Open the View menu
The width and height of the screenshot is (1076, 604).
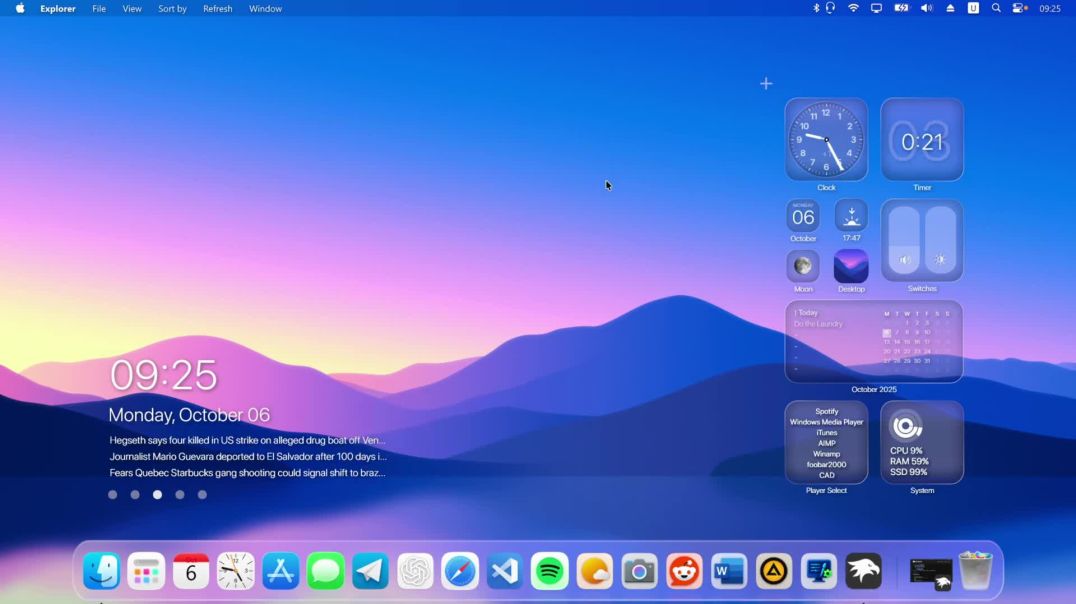pyautogui.click(x=131, y=8)
